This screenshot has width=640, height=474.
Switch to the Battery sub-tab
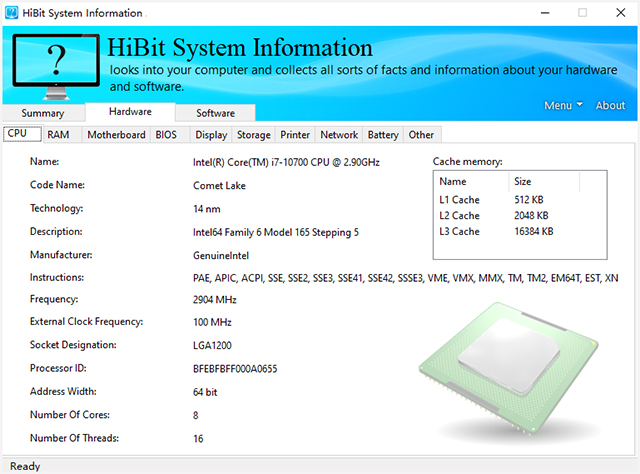383,135
